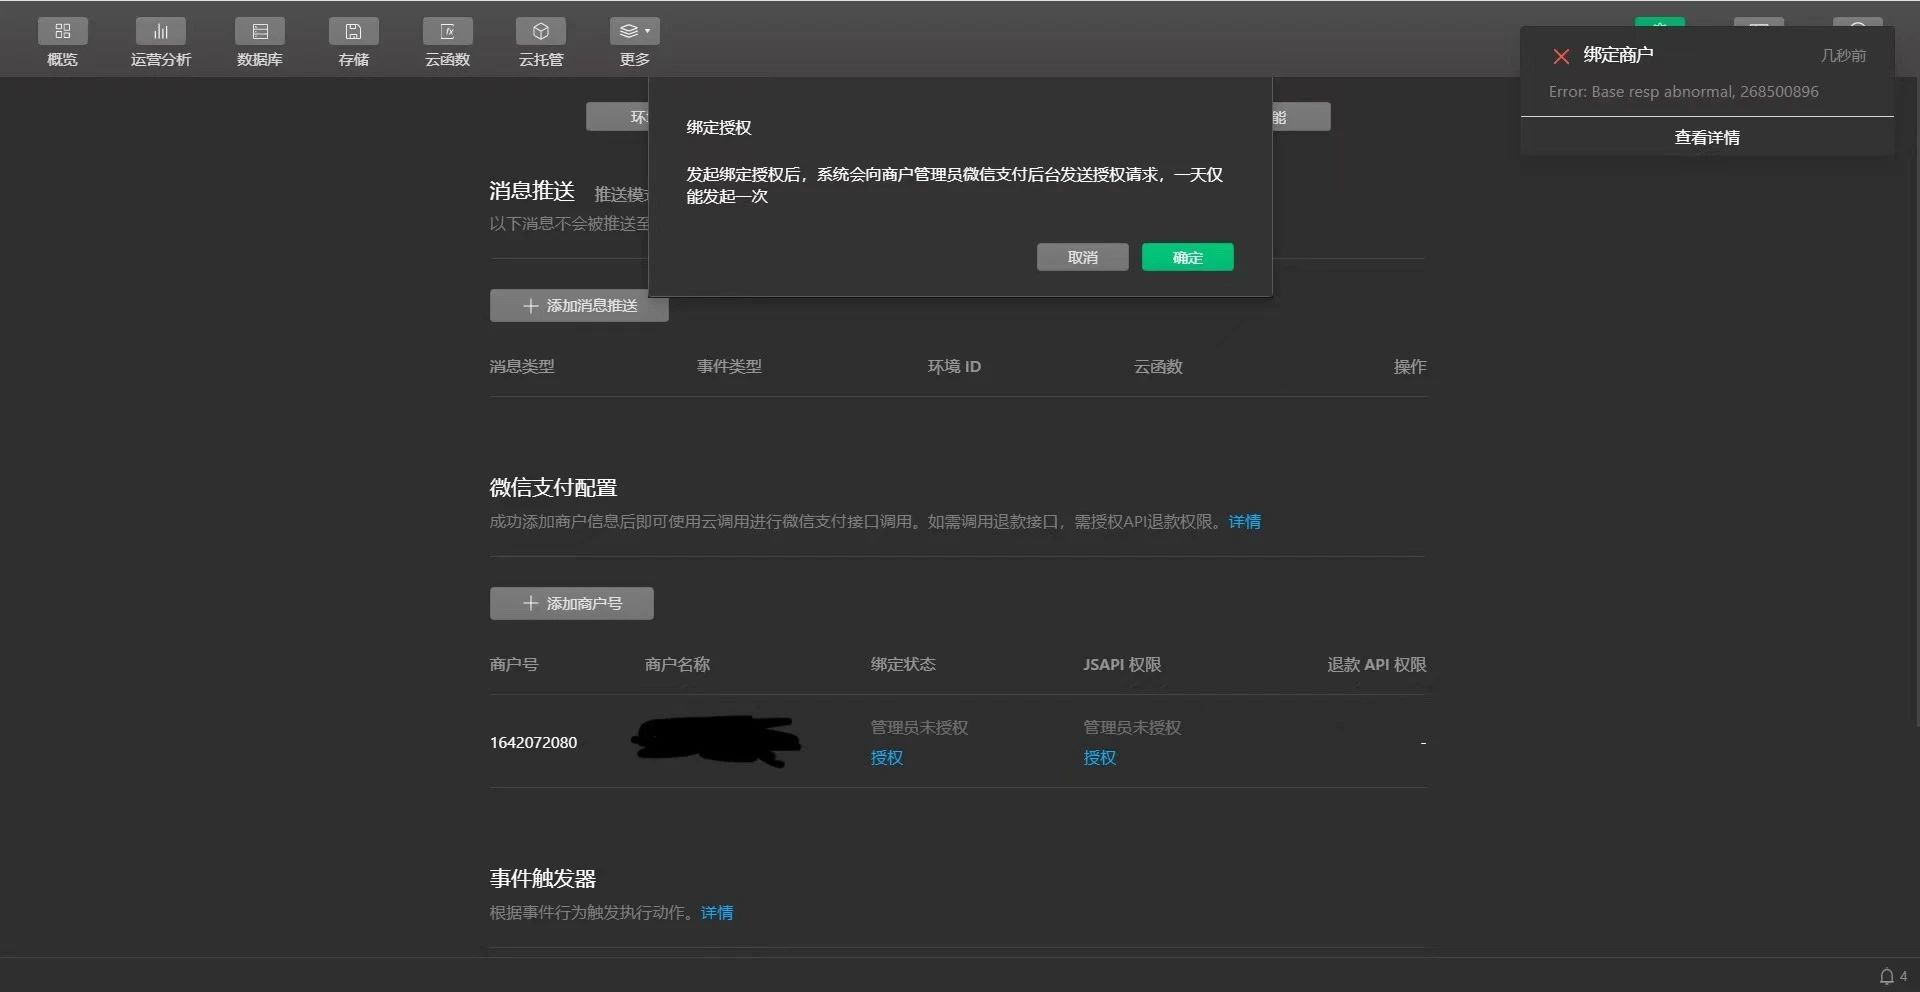
Task: Open the 云托管 cloud hosting section
Action: [x=541, y=43]
